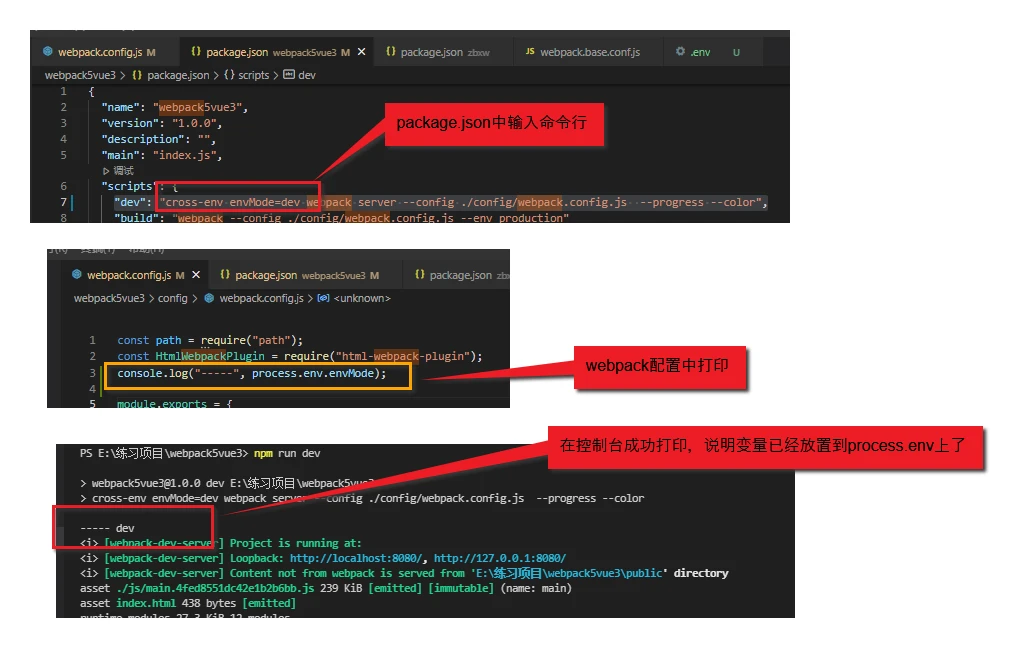Open the dev breadcrumb segment
The height and width of the screenshot is (648, 1013).
(x=307, y=75)
